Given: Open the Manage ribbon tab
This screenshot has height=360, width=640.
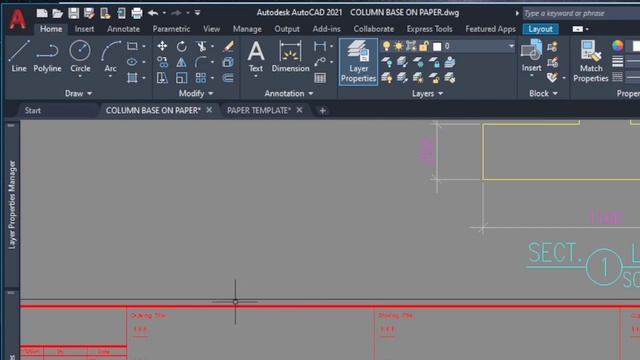Looking at the screenshot, I should 247,29.
